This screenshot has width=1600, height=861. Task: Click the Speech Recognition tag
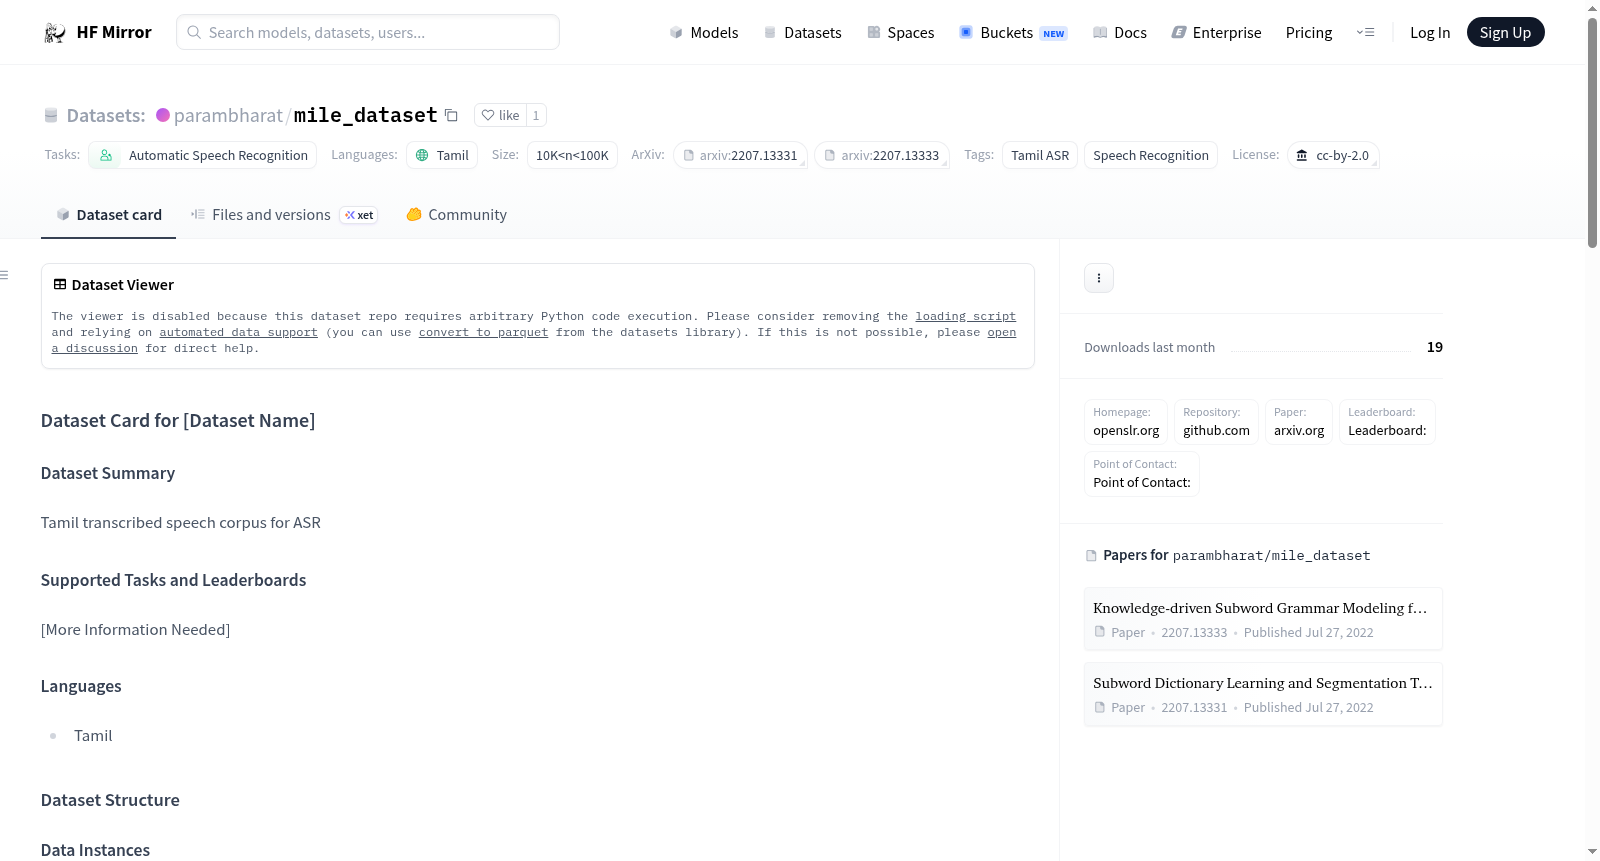tap(1151, 156)
